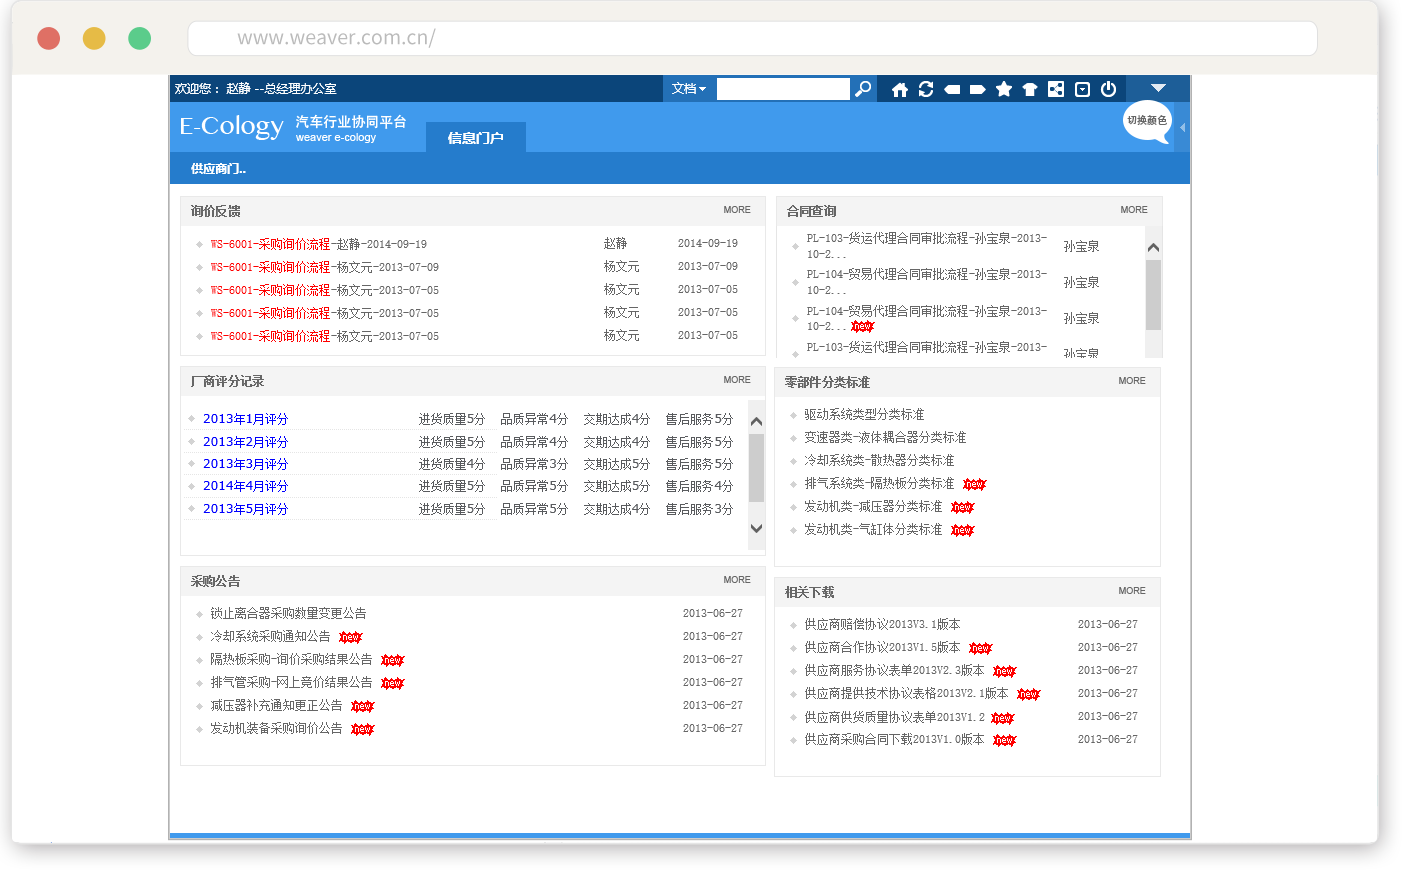
Task: Click the refresh icon
Action: tap(926, 90)
